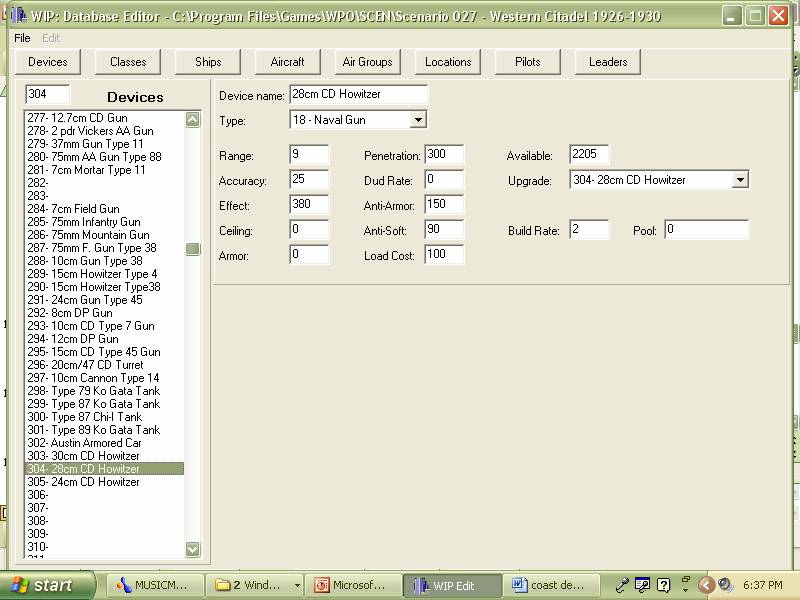Select 292- 8cm DP Gun
The height and width of the screenshot is (600, 800).
(104, 313)
